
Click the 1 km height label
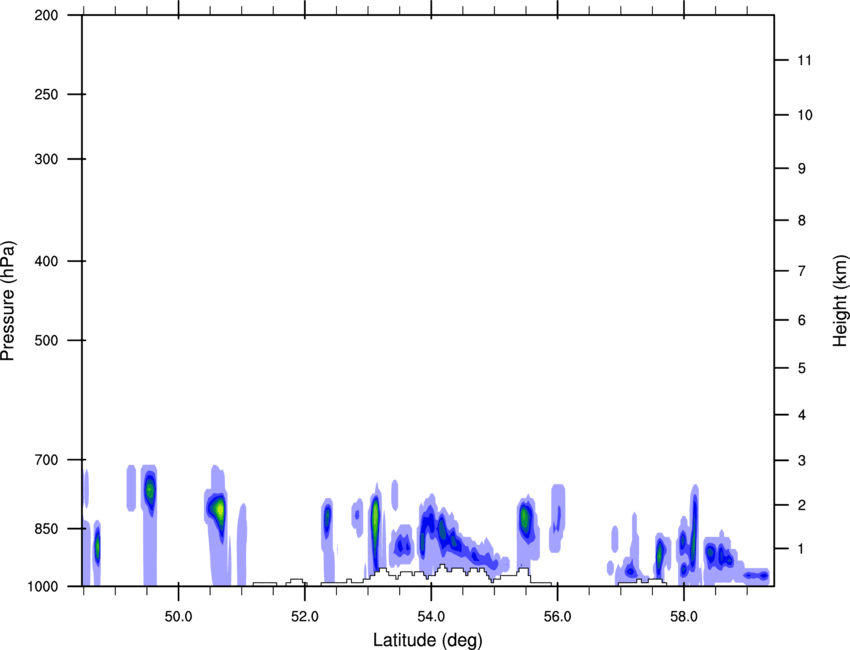click(802, 549)
